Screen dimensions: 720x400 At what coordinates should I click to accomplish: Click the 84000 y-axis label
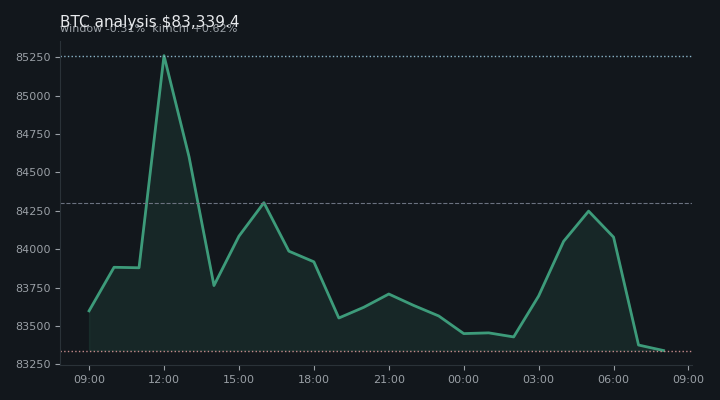click(x=33, y=249)
